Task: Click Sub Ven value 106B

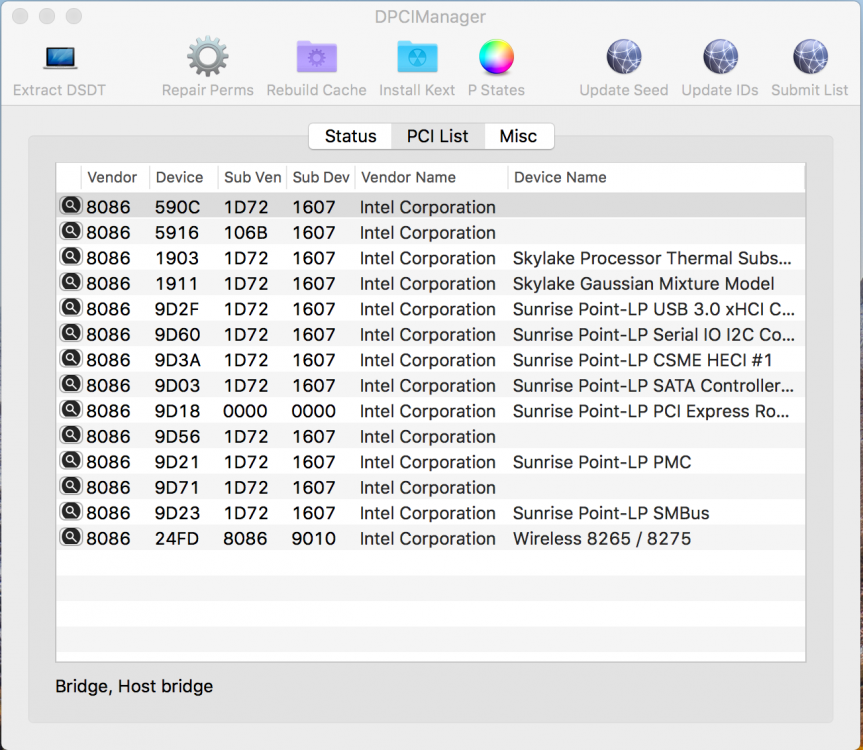Action: pyautogui.click(x=245, y=233)
